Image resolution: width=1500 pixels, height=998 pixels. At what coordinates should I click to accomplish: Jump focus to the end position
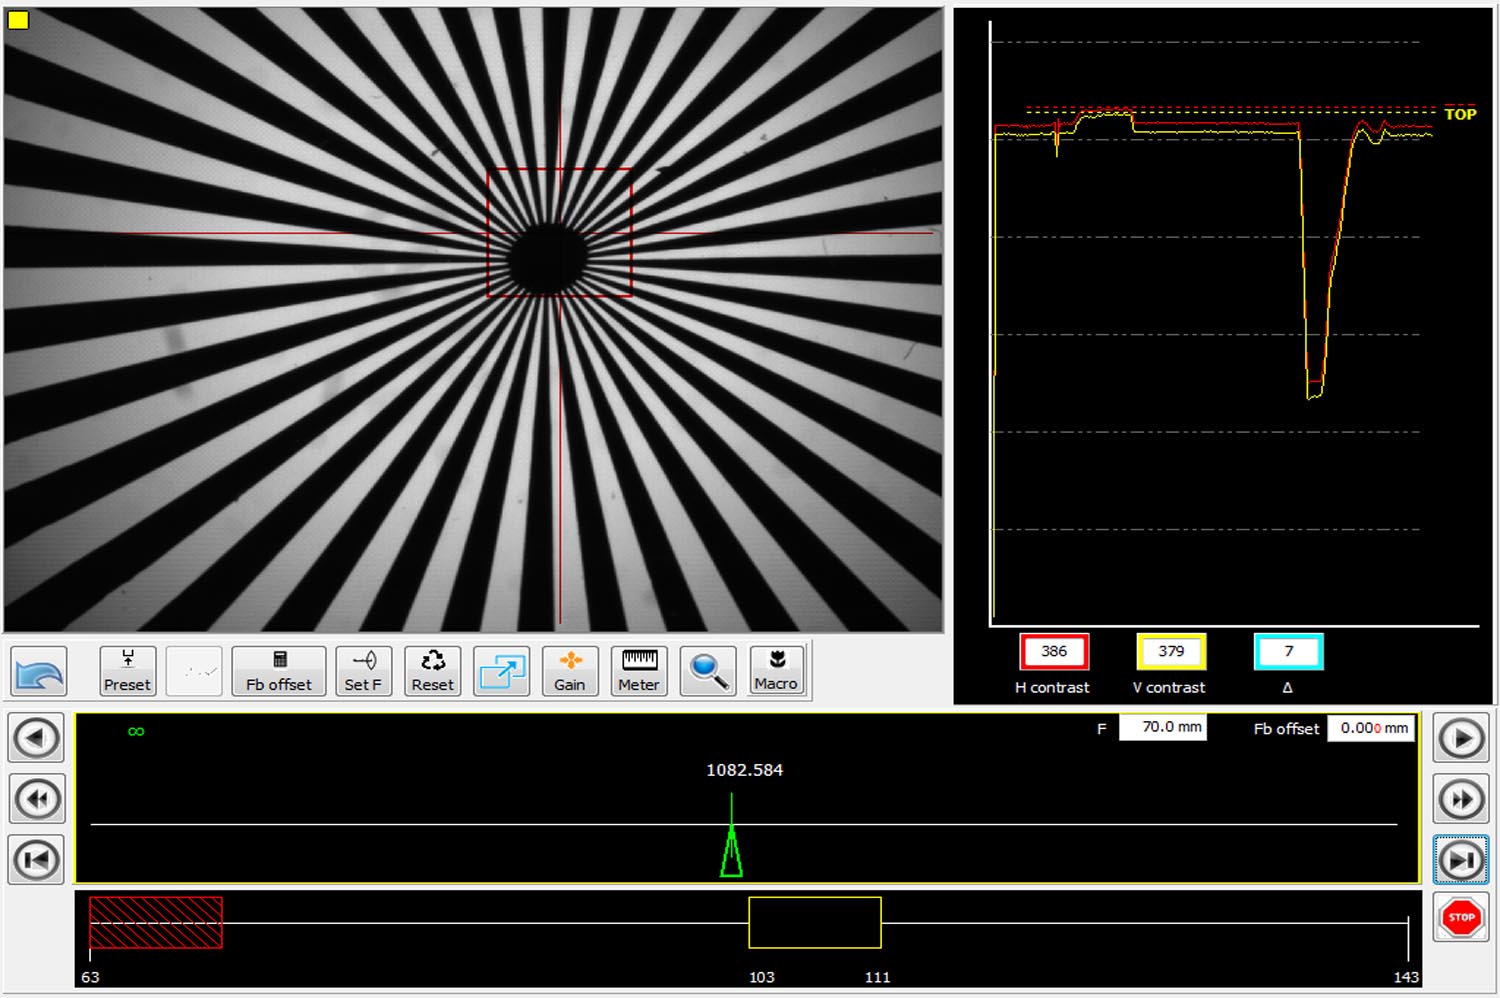(1462, 860)
